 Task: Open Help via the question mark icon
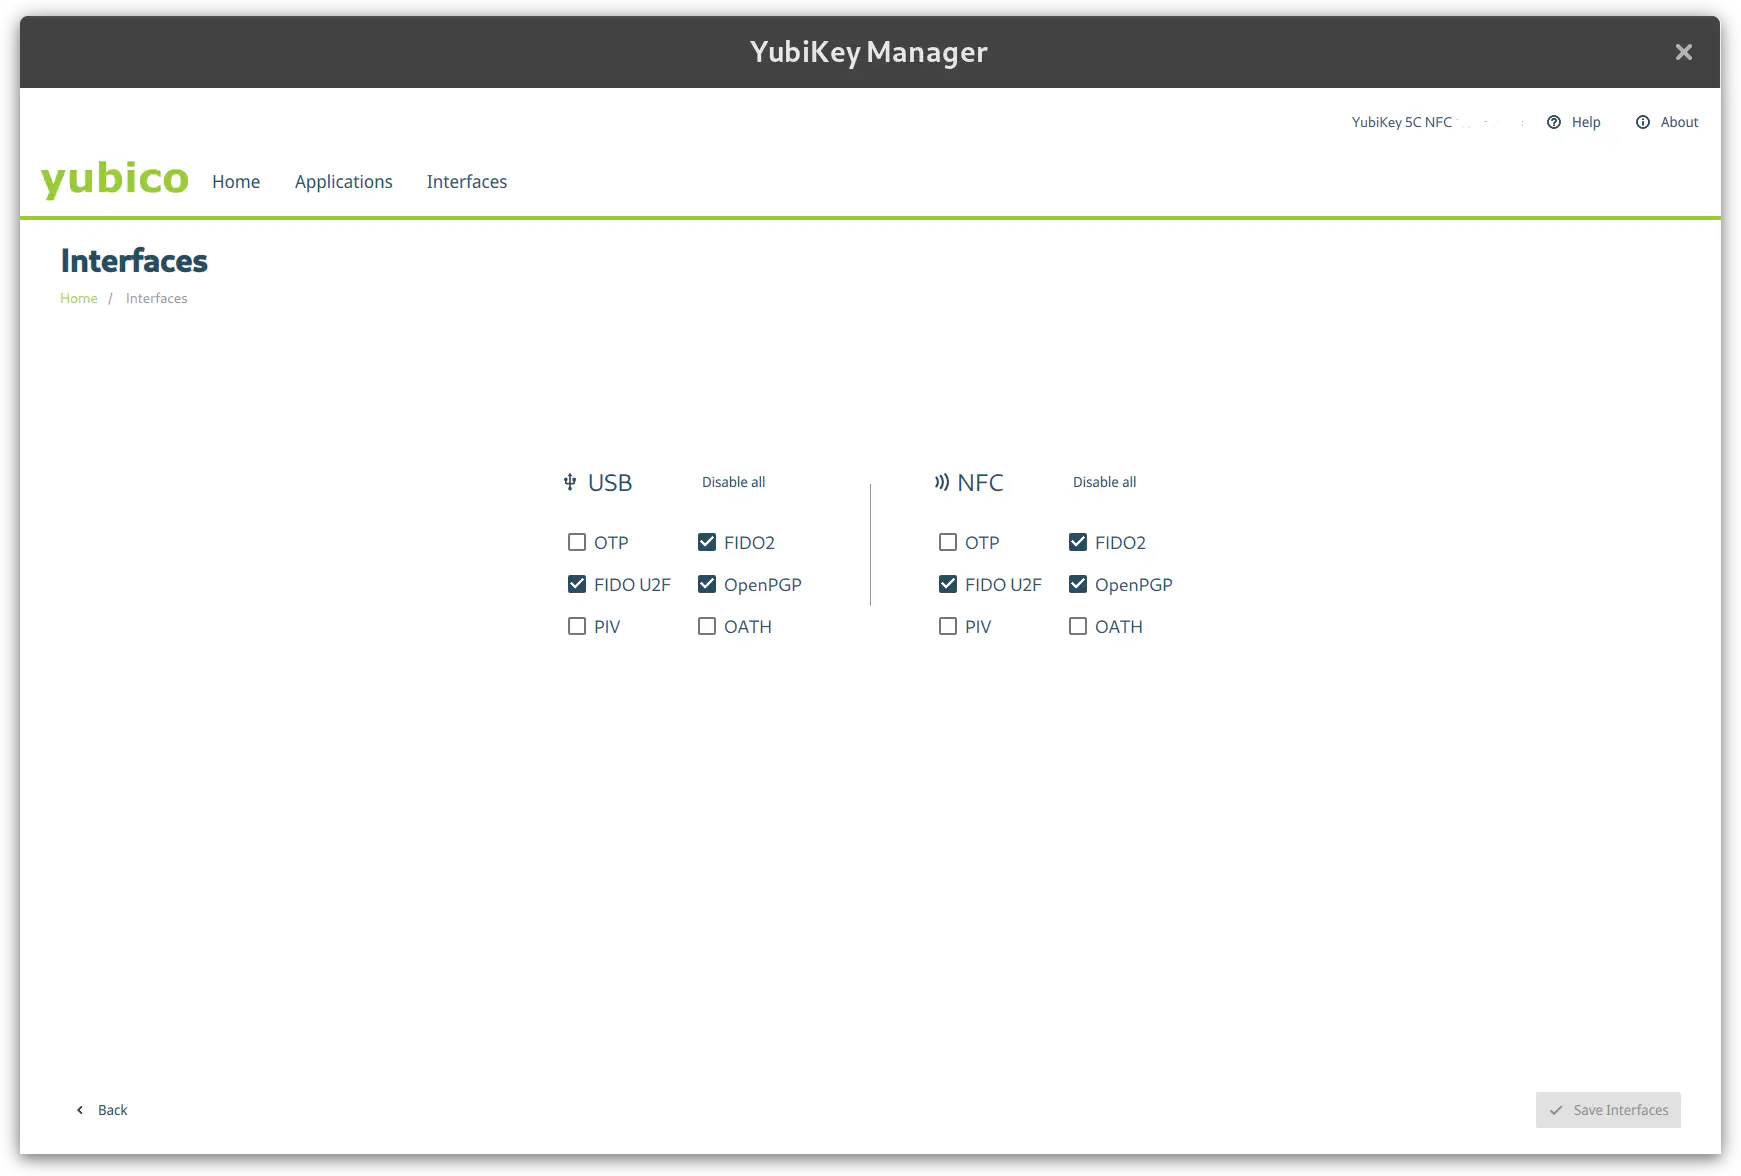pos(1554,122)
